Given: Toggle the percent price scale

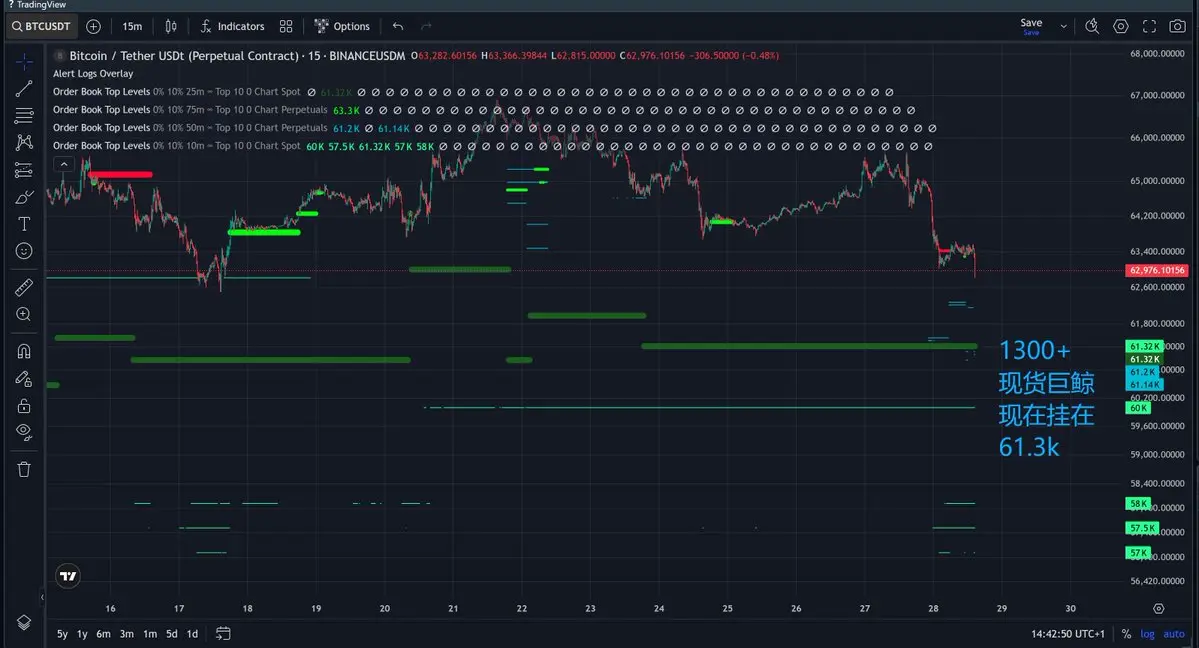Looking at the screenshot, I should (1126, 633).
